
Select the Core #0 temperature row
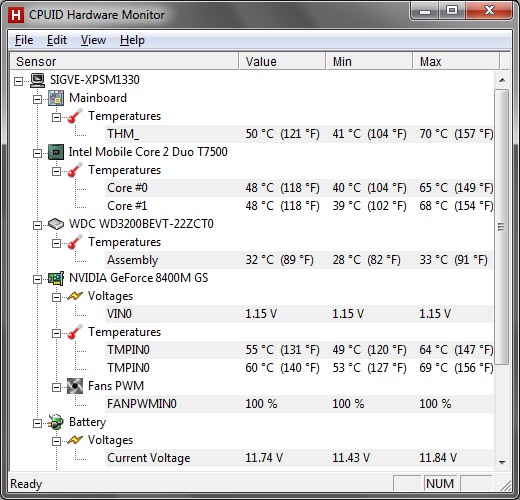[x=299, y=188]
